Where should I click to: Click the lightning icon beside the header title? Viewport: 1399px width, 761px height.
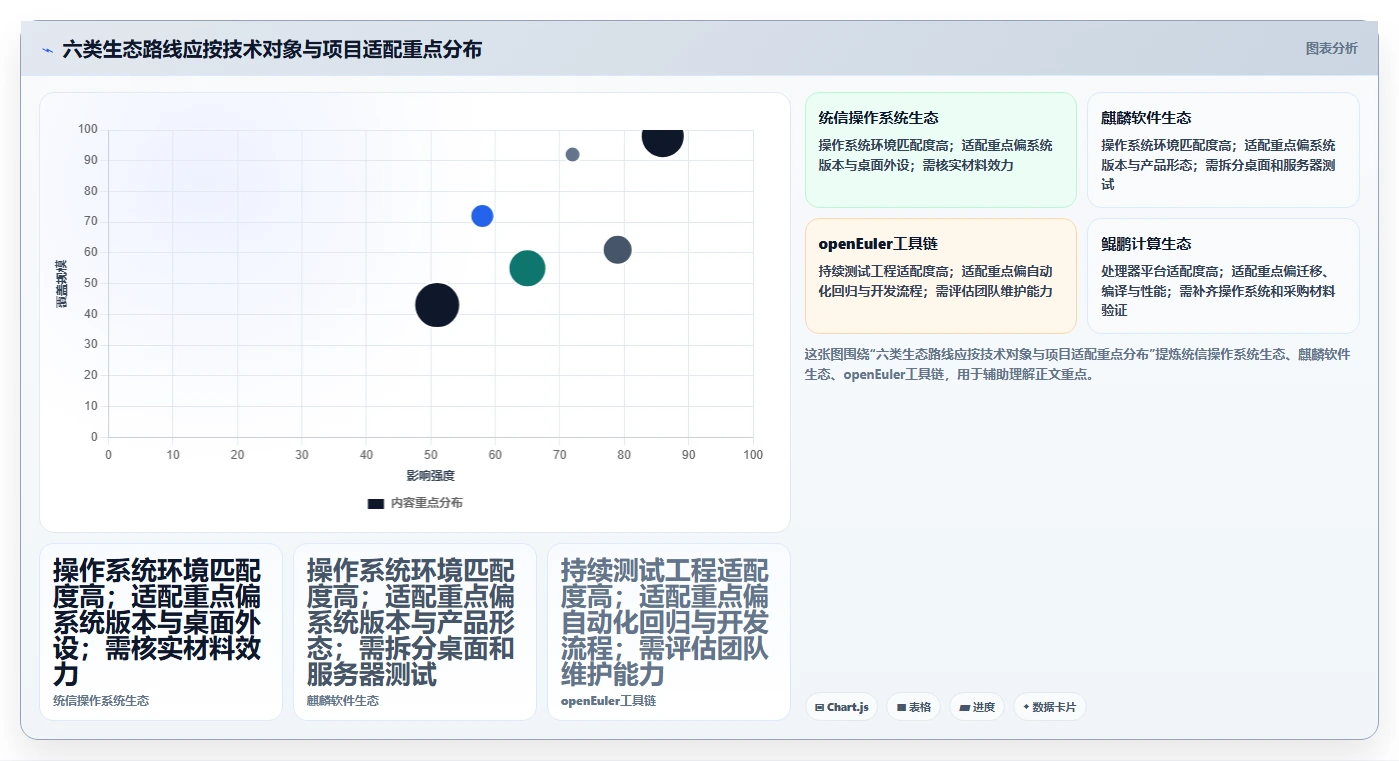[x=48, y=50]
